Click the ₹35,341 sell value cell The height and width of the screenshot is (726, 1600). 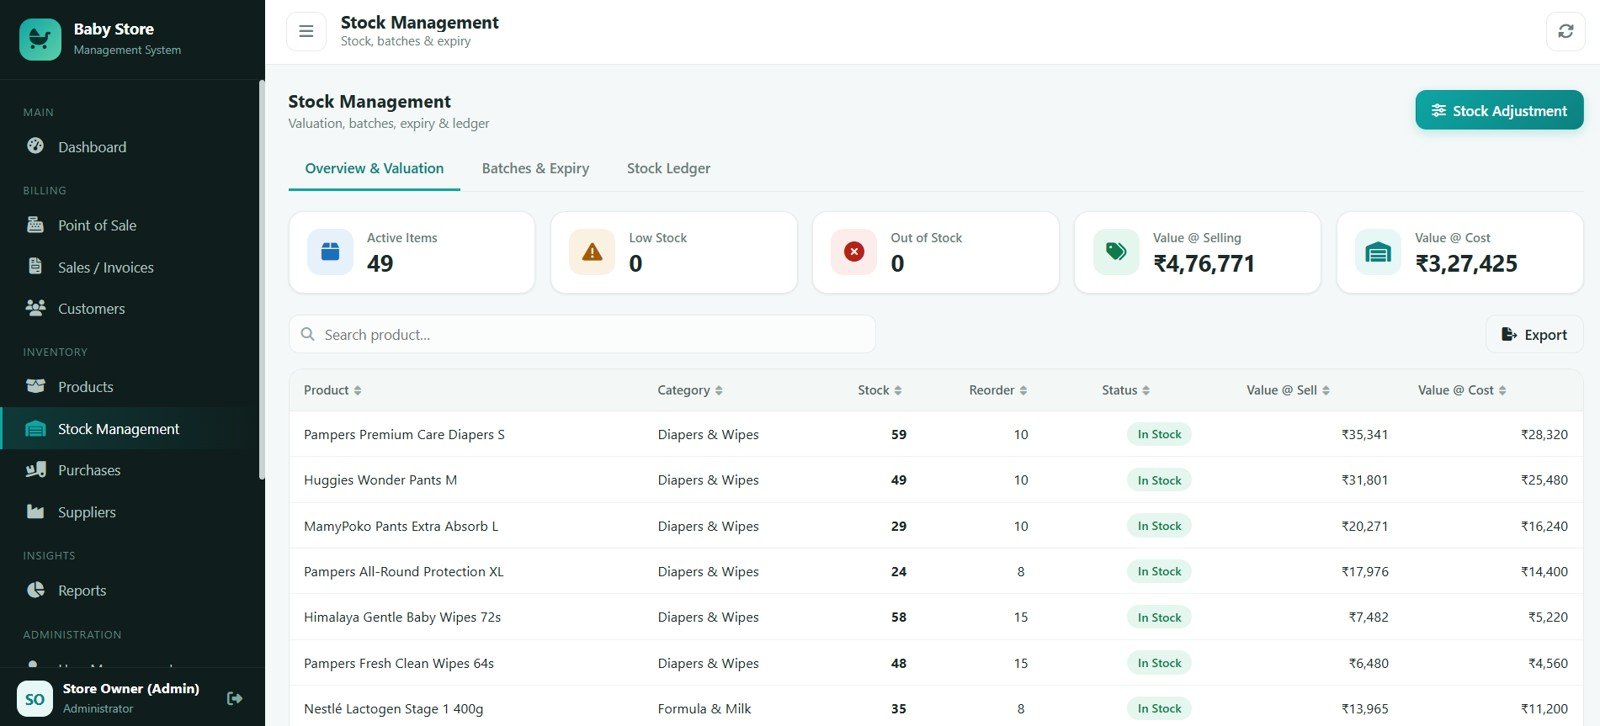[x=1365, y=434]
